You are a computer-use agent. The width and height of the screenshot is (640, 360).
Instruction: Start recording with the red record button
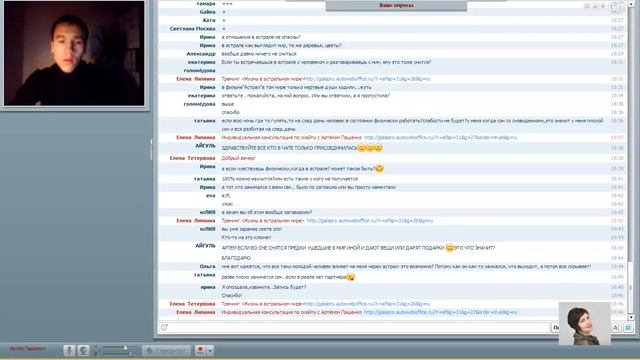pyautogui.click(x=200, y=350)
